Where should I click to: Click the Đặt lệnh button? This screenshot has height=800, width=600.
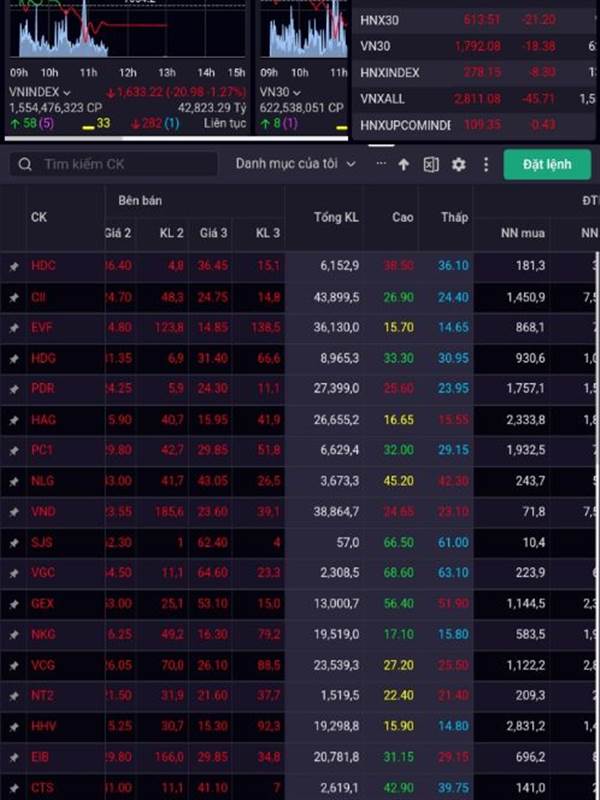(547, 164)
